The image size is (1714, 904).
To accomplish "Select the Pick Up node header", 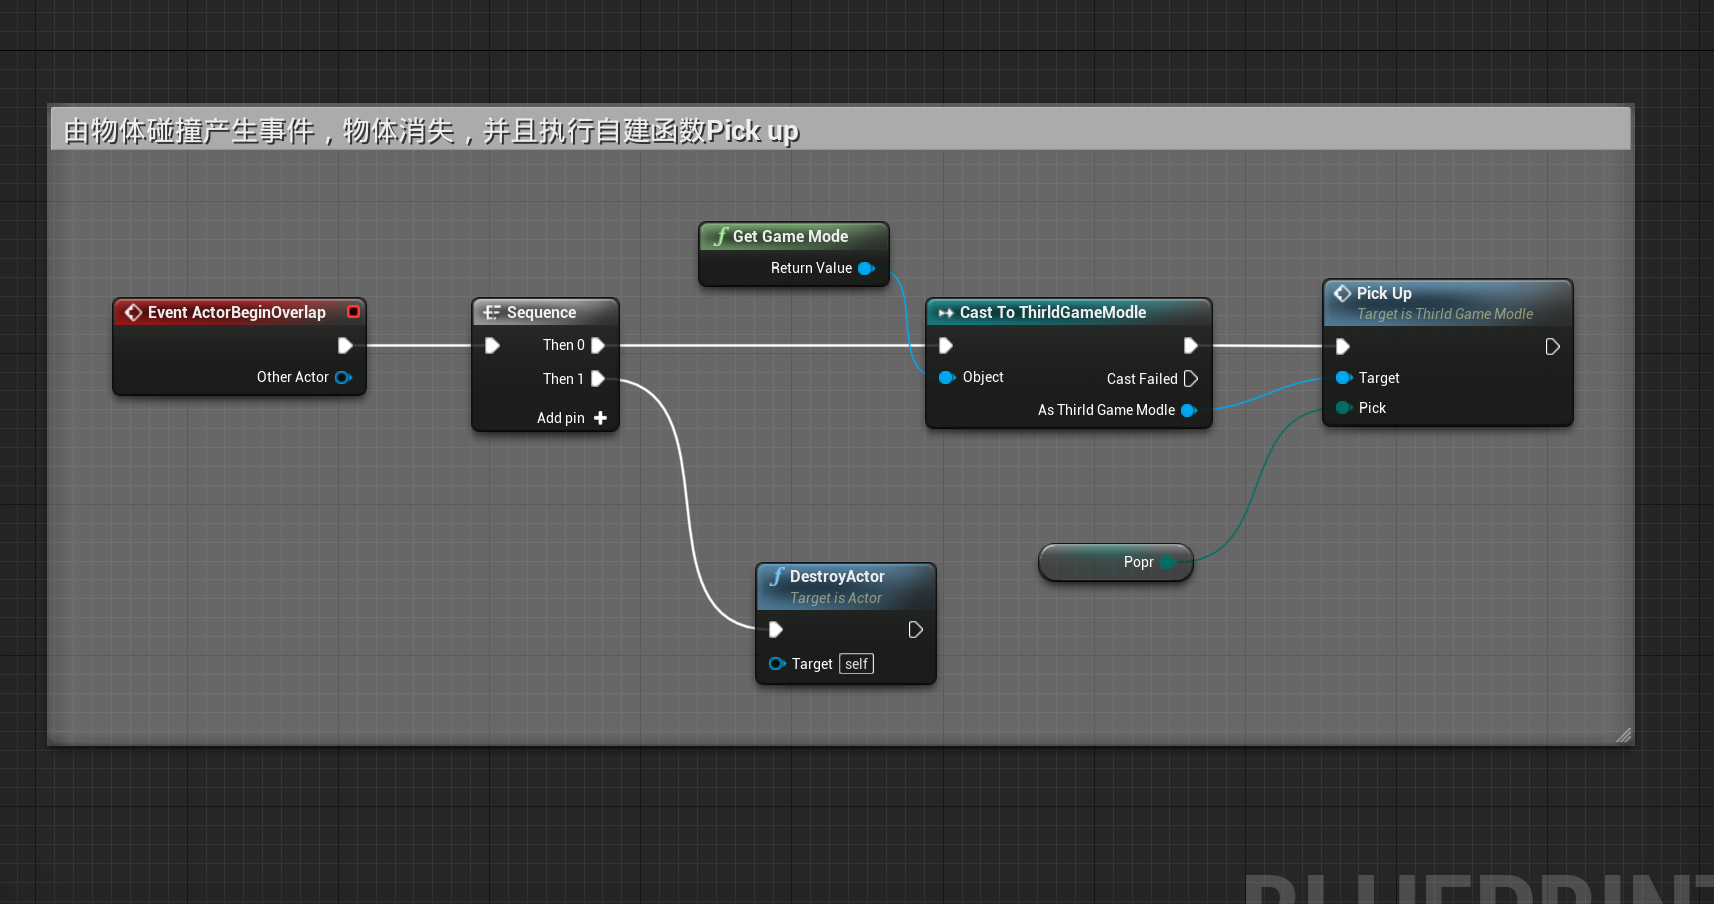I will [1448, 302].
